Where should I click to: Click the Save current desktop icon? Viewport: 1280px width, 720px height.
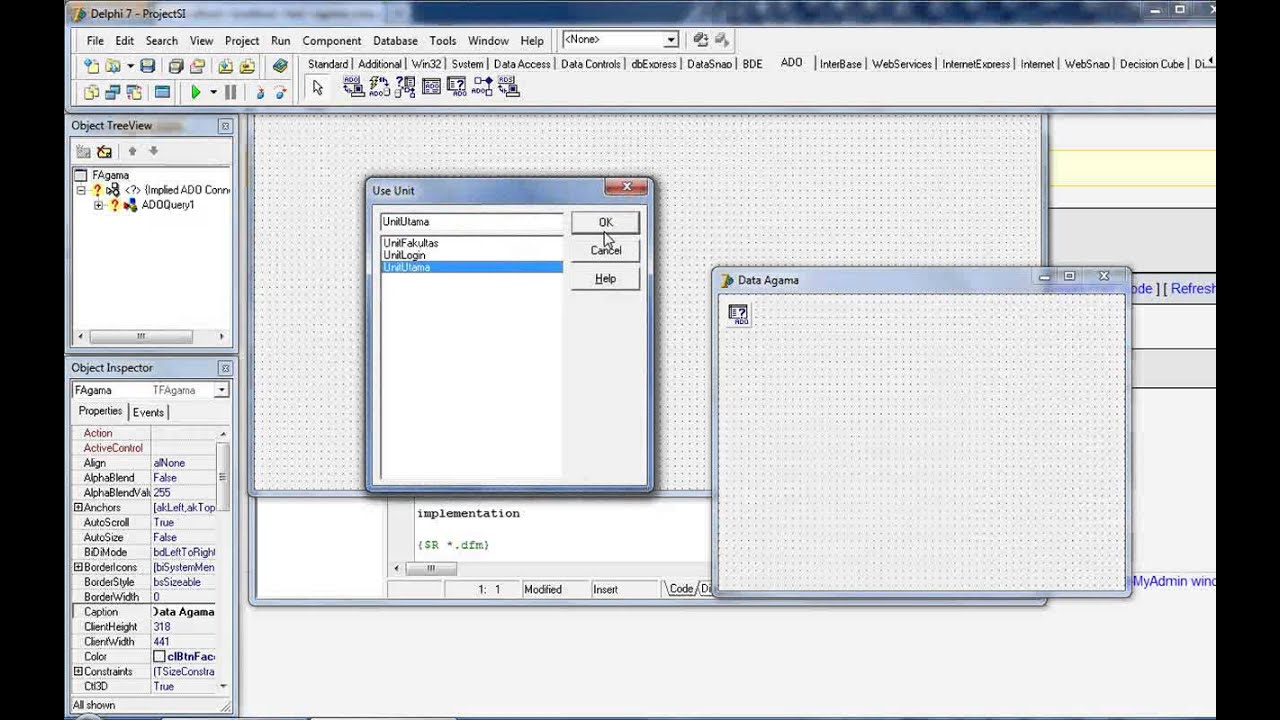700,40
